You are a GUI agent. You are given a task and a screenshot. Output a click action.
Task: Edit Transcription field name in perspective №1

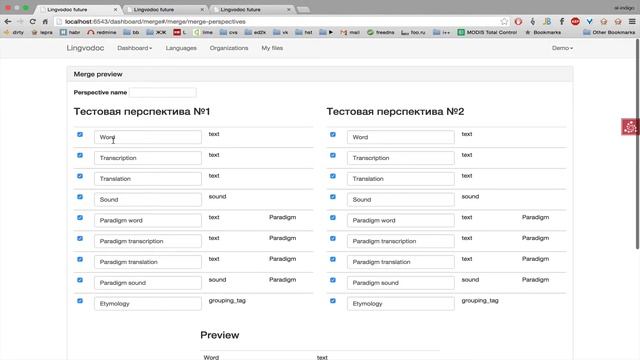click(148, 158)
